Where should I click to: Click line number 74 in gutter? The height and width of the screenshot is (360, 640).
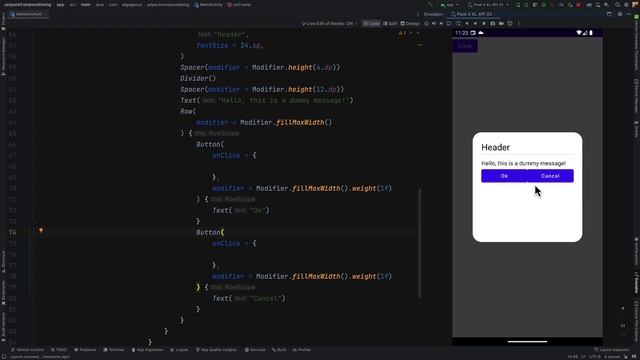(13, 232)
